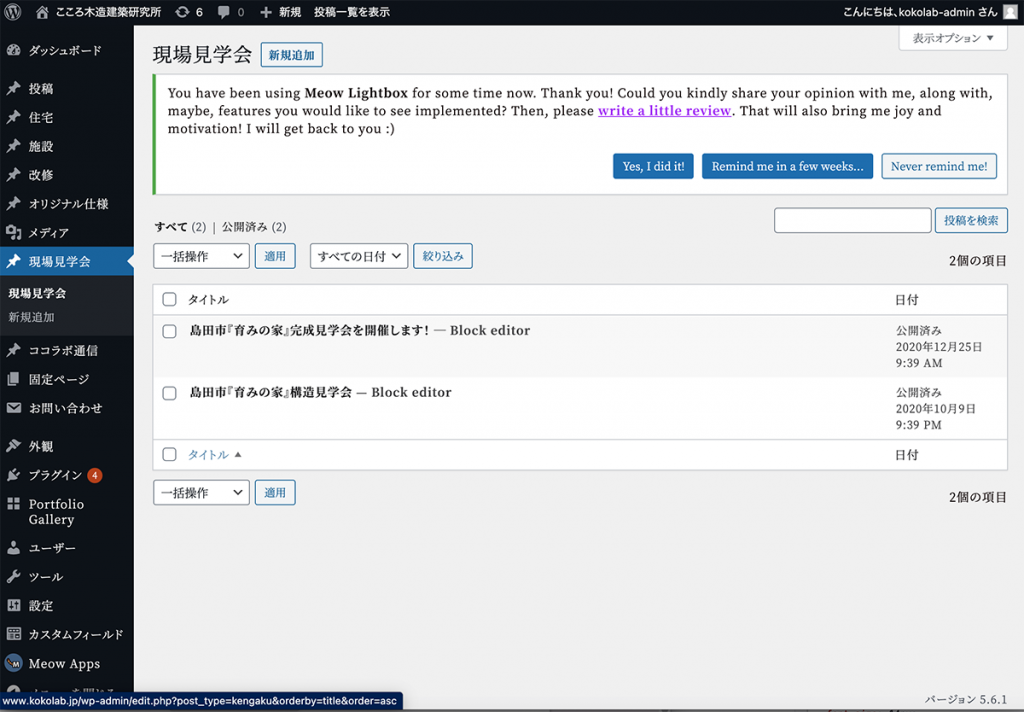
Task: Open the comments bubble icon
Action: pos(224,12)
